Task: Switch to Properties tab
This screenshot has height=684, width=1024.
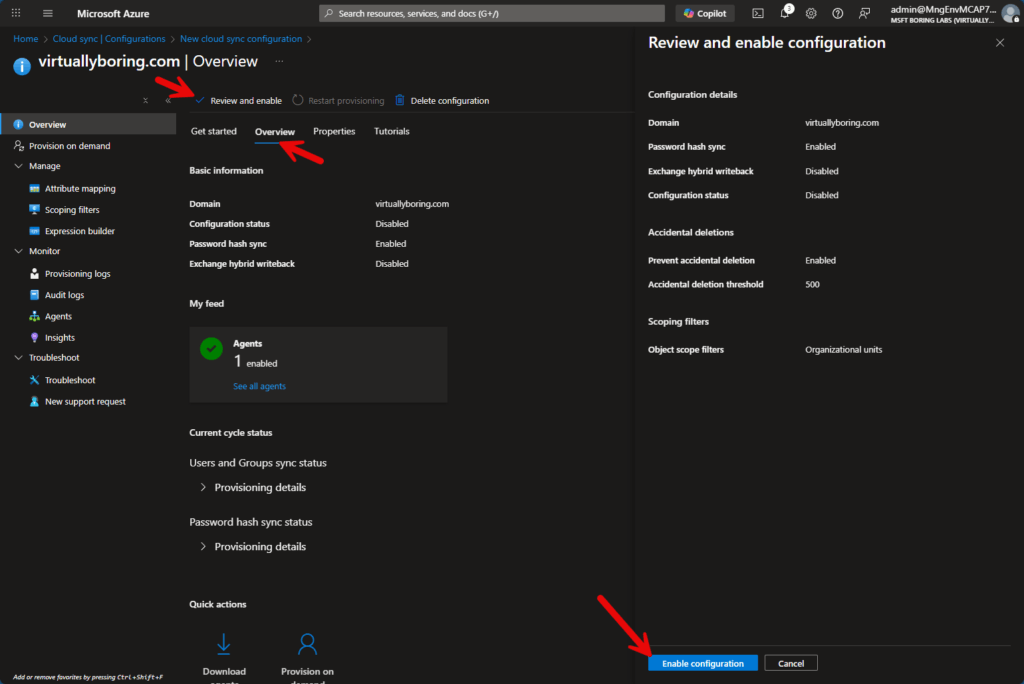Action: [334, 131]
